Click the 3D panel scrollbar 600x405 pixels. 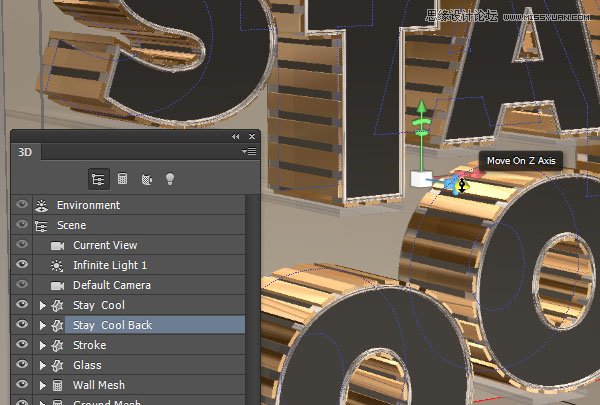(252, 300)
